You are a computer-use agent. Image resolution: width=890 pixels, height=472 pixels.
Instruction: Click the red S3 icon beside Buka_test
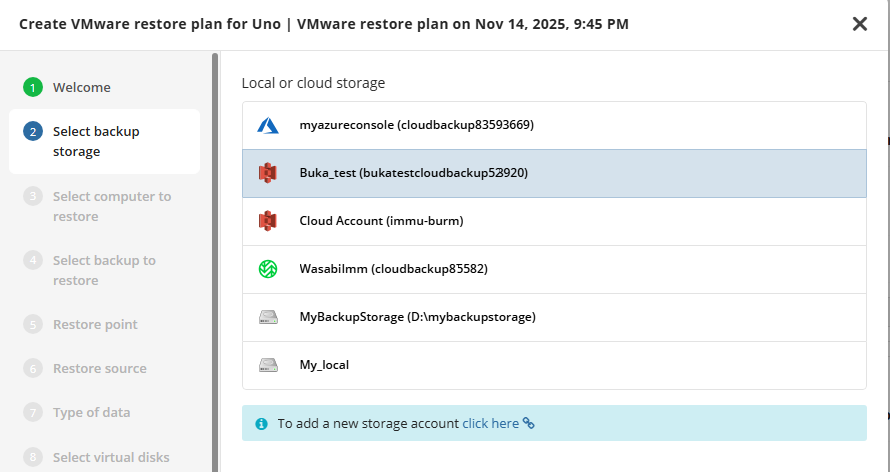click(x=267, y=173)
